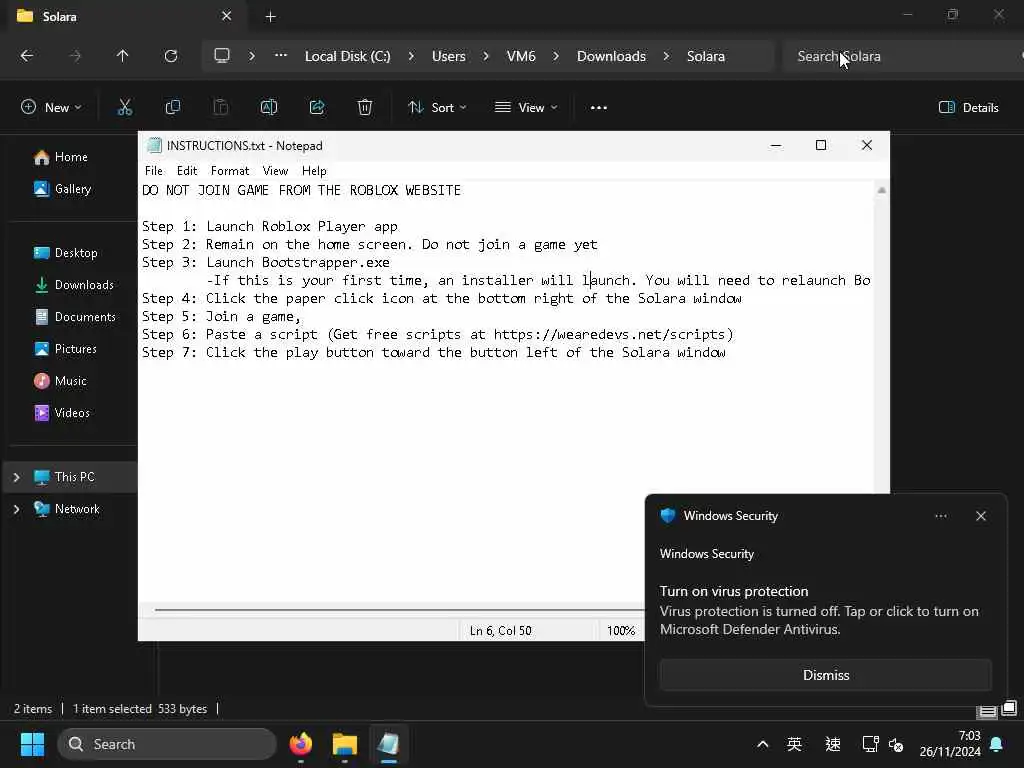Viewport: 1024px width, 768px height.
Task: Click the taskbar Search box
Action: point(167,744)
